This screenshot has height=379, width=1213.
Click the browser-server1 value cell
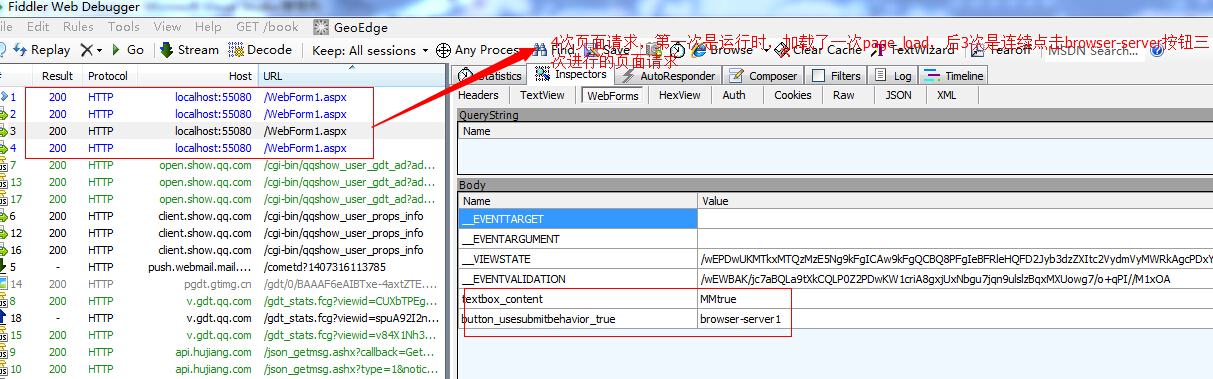955,319
